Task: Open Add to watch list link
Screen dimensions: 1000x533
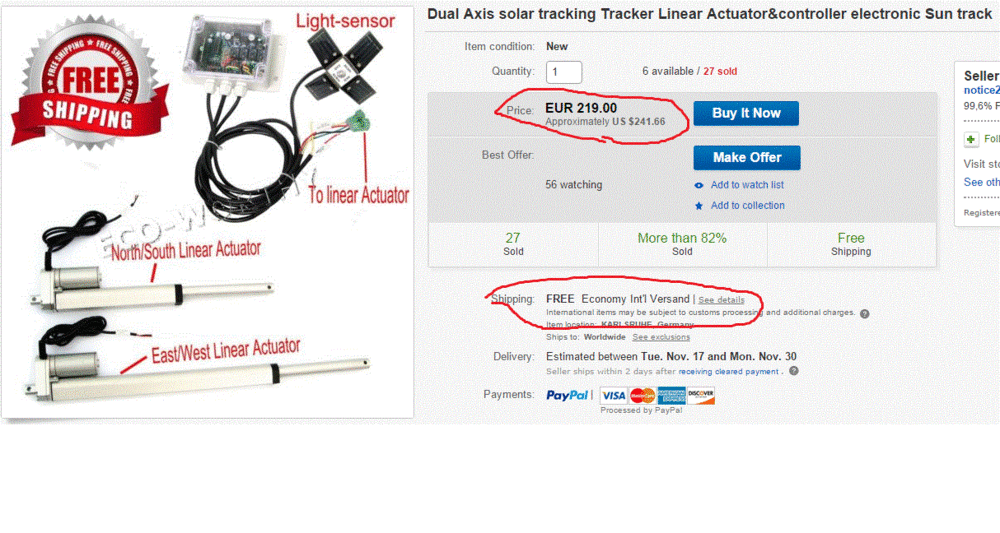Action: pyautogui.click(x=747, y=185)
